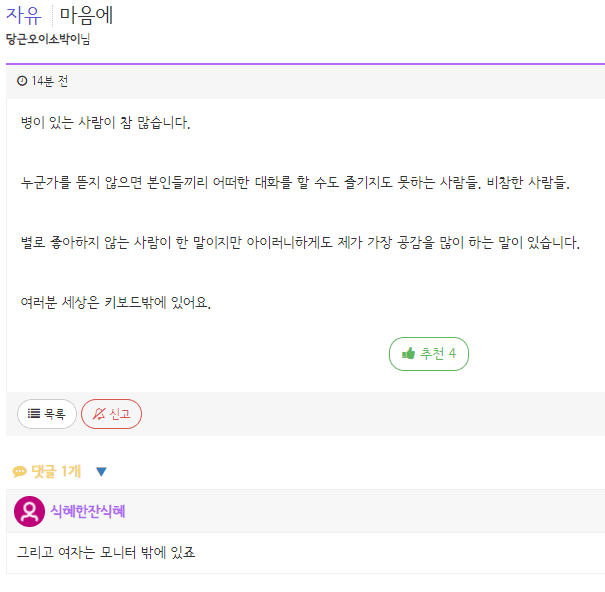
Task: Click the post title 마음에
Action: (86, 15)
